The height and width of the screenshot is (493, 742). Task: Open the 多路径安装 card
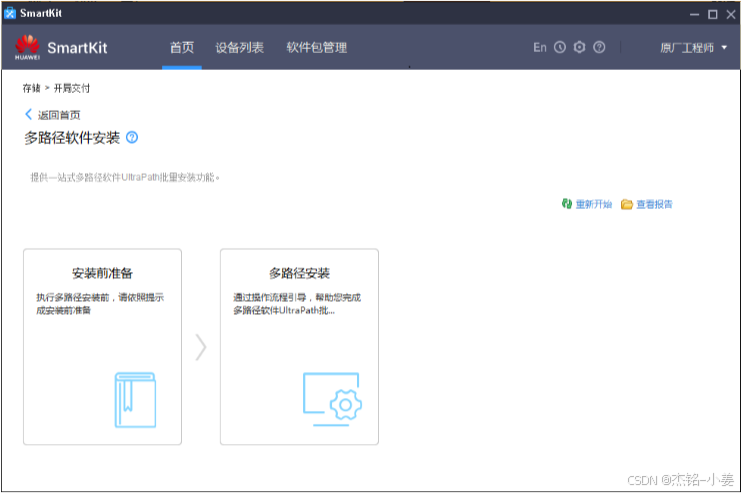coord(299,347)
